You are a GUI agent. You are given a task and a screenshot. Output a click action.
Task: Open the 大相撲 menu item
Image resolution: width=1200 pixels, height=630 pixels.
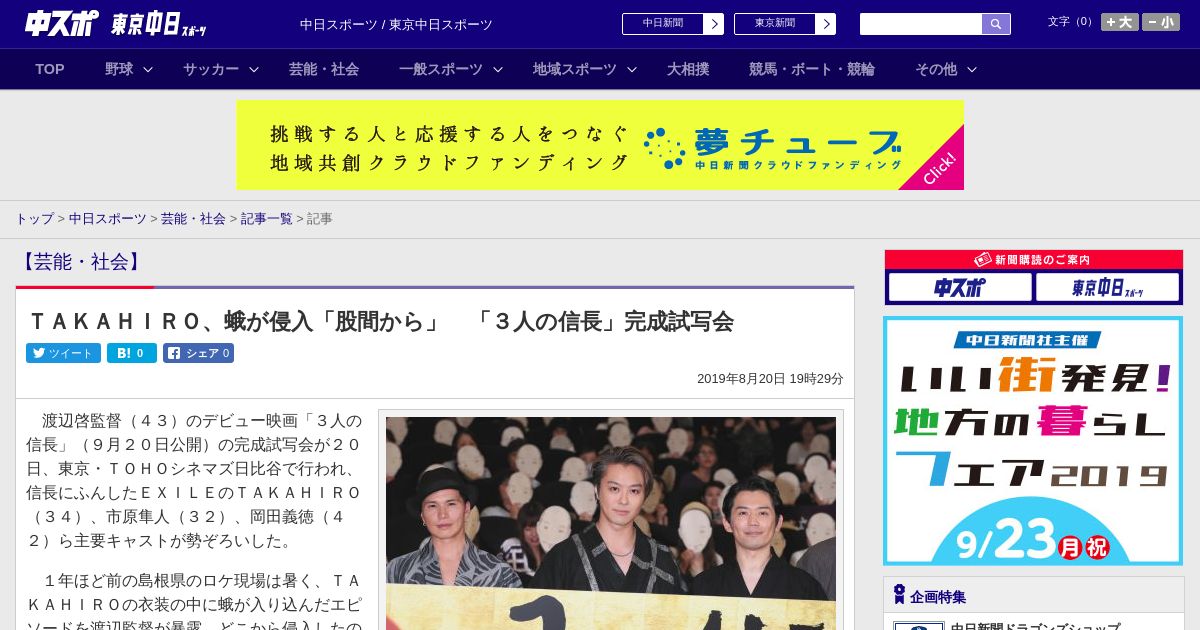pyautogui.click(x=688, y=69)
